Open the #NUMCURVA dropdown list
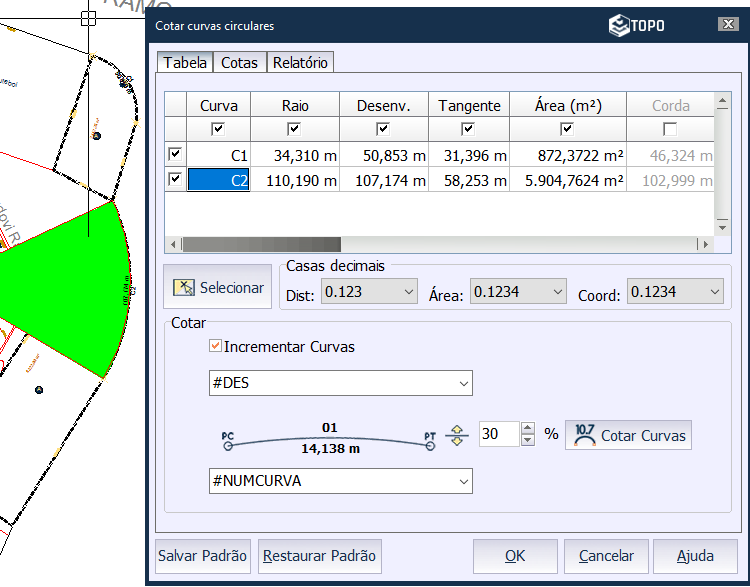Screen dimensions: 750x587 (x=462, y=481)
